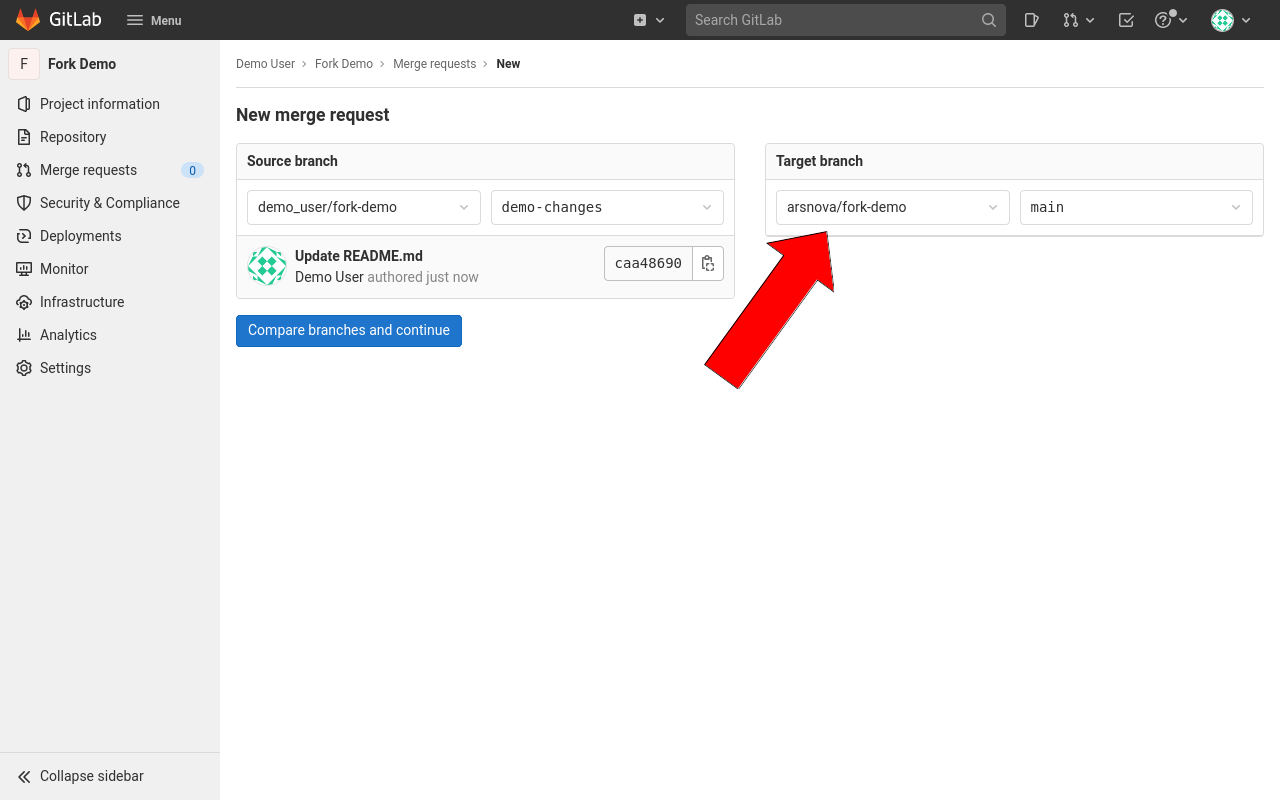Open target branch dropdown main
The image size is (1280, 800).
pyautogui.click(x=1136, y=207)
